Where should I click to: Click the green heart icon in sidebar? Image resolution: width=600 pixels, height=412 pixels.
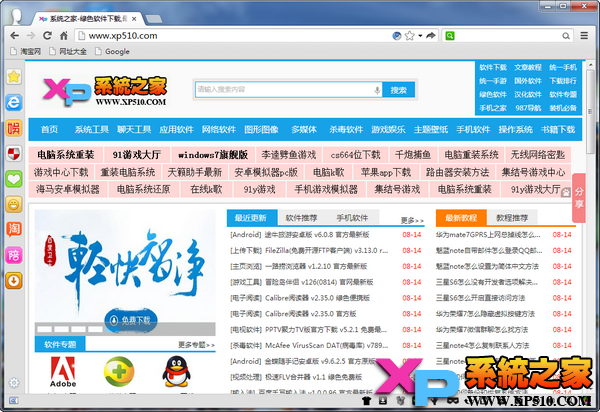tap(14, 179)
